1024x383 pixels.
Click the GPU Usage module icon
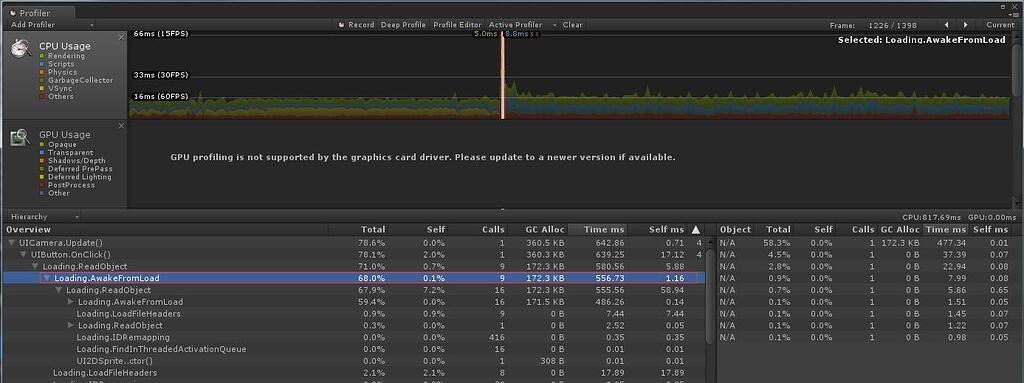(21, 137)
